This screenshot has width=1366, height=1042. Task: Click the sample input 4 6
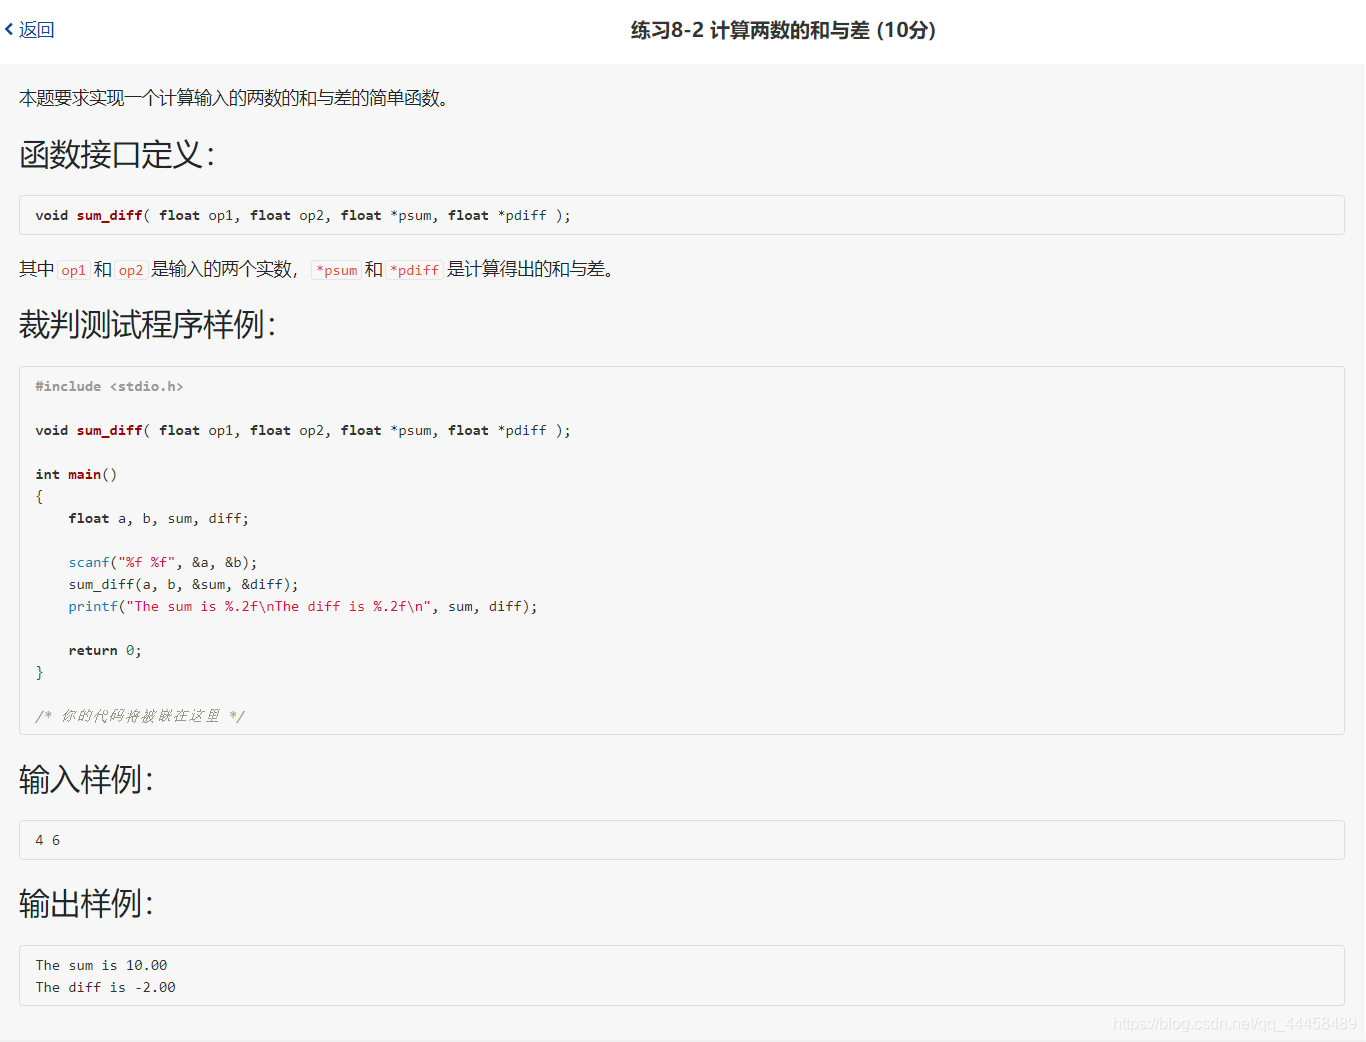click(48, 840)
